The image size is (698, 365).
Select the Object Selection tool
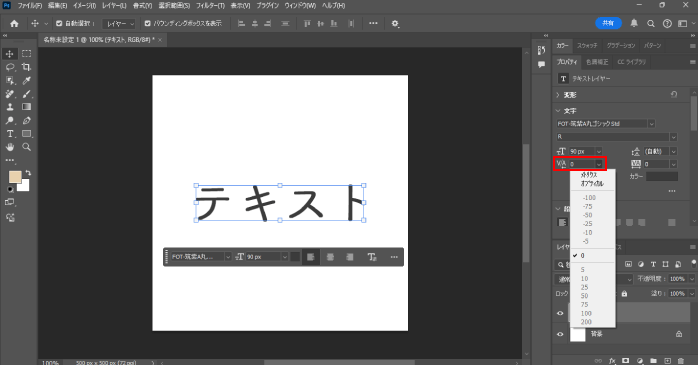(x=10, y=81)
